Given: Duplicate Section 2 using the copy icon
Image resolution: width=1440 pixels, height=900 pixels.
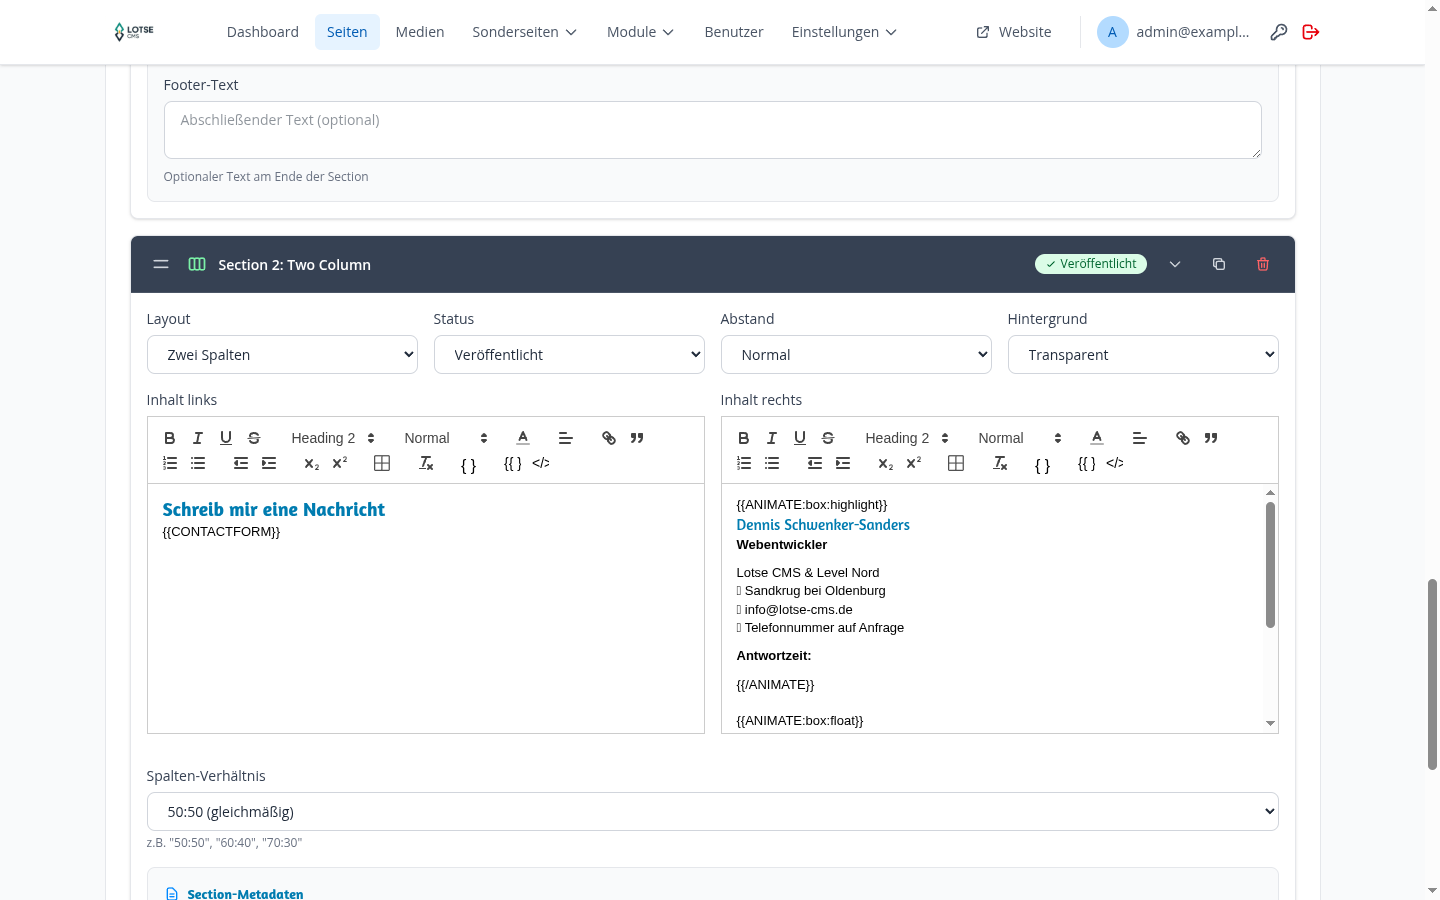Looking at the screenshot, I should (1219, 264).
